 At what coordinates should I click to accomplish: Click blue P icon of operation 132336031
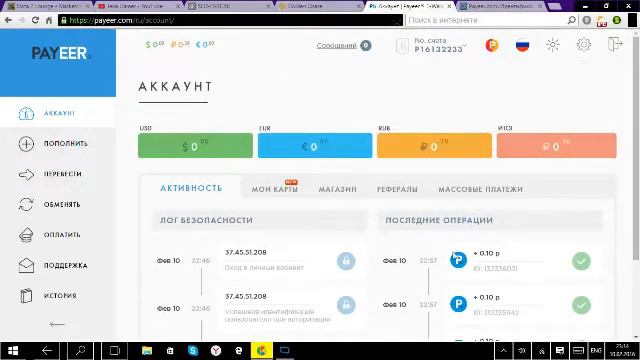(x=458, y=260)
